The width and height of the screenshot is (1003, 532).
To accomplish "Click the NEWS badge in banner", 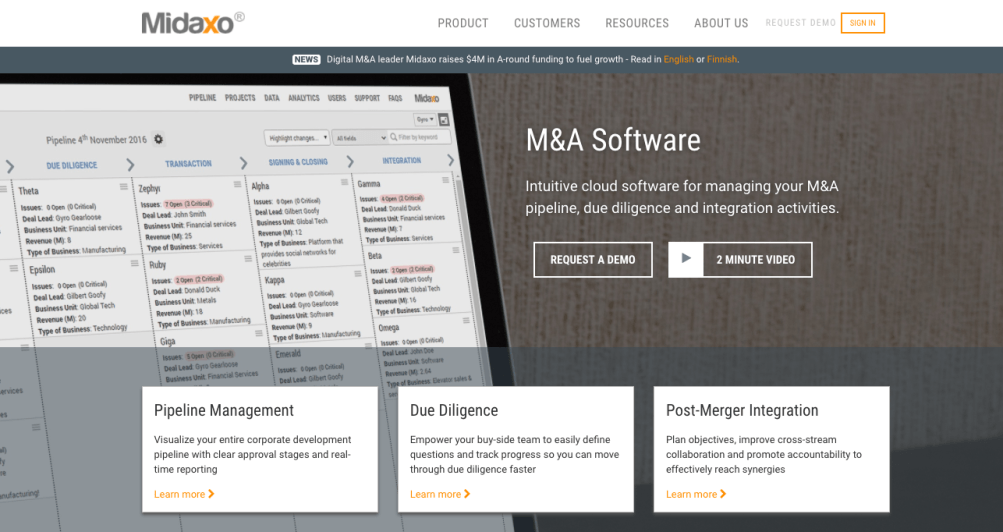I will pos(306,59).
